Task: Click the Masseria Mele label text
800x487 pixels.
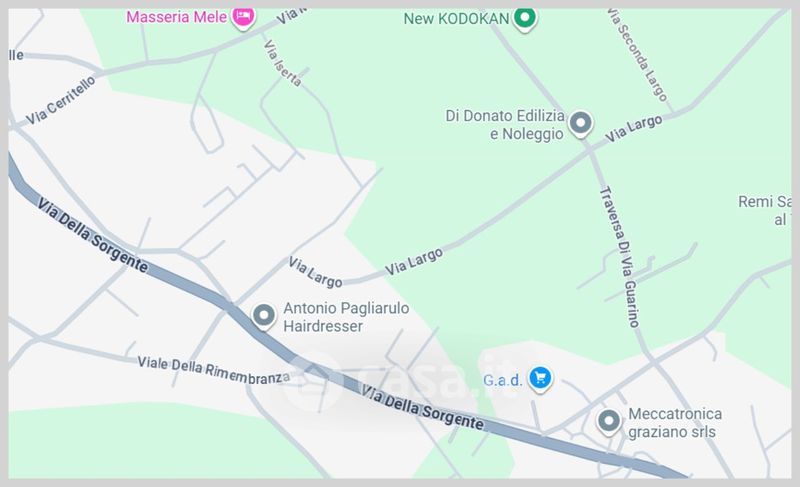Action: pos(177,17)
